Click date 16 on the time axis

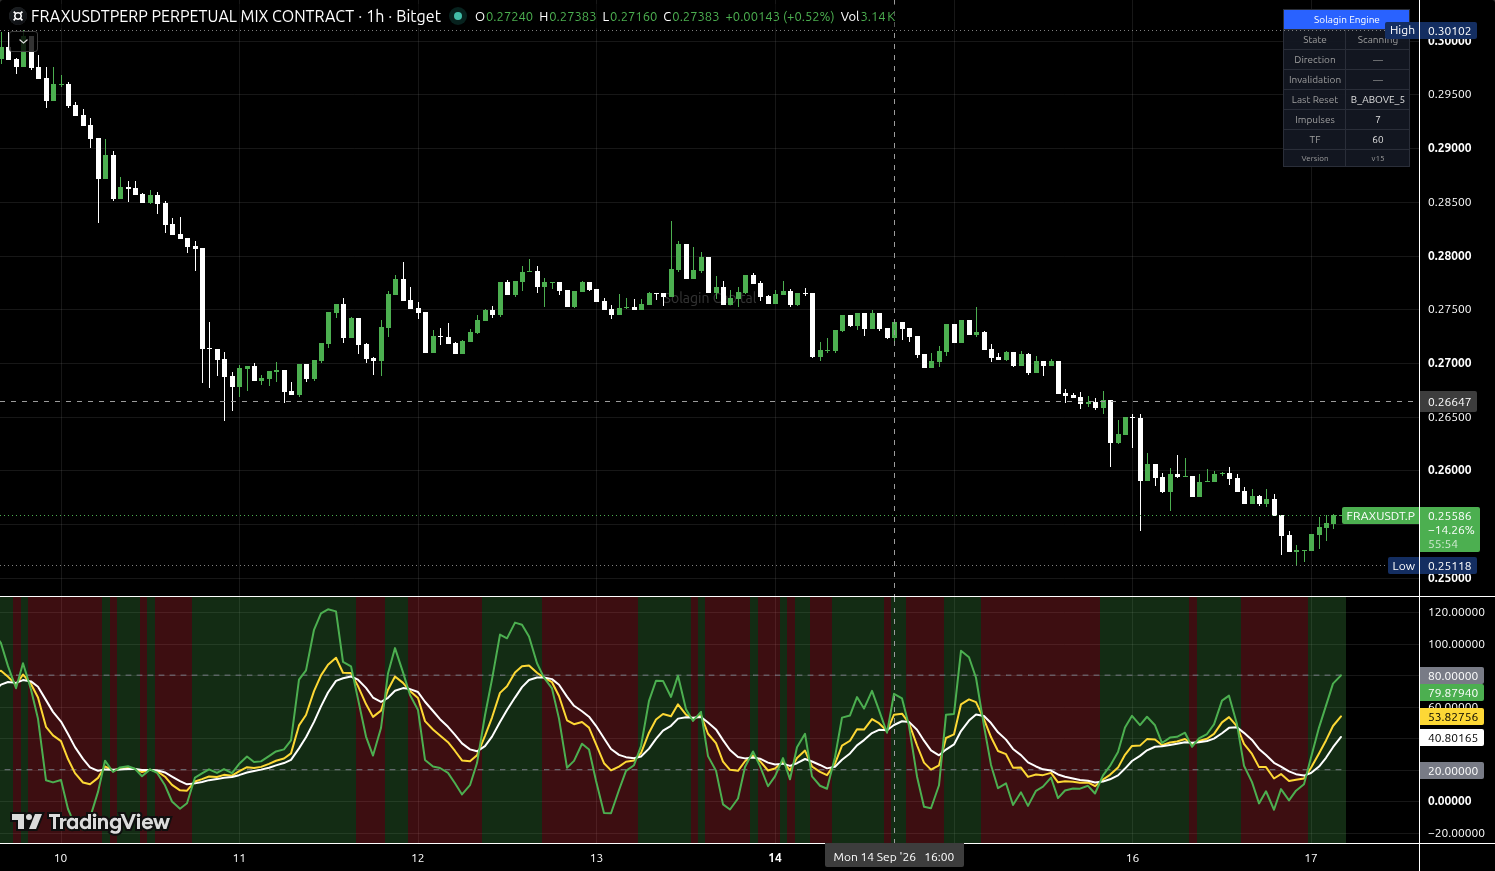pyautogui.click(x=1132, y=858)
